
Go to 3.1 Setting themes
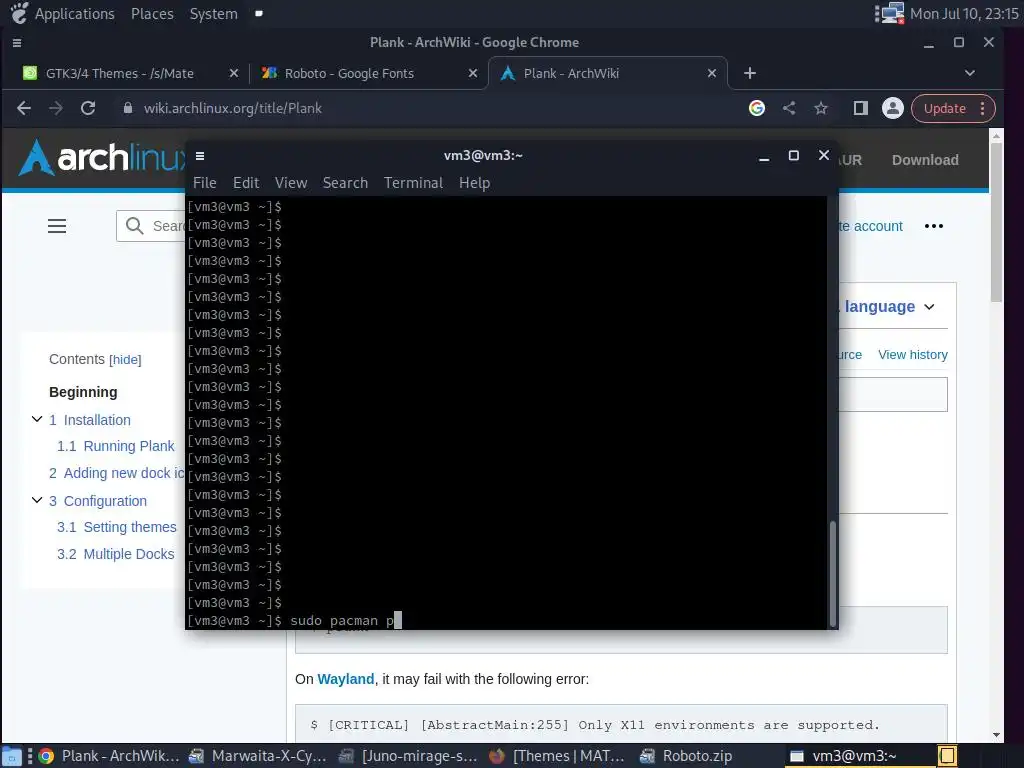point(117,527)
